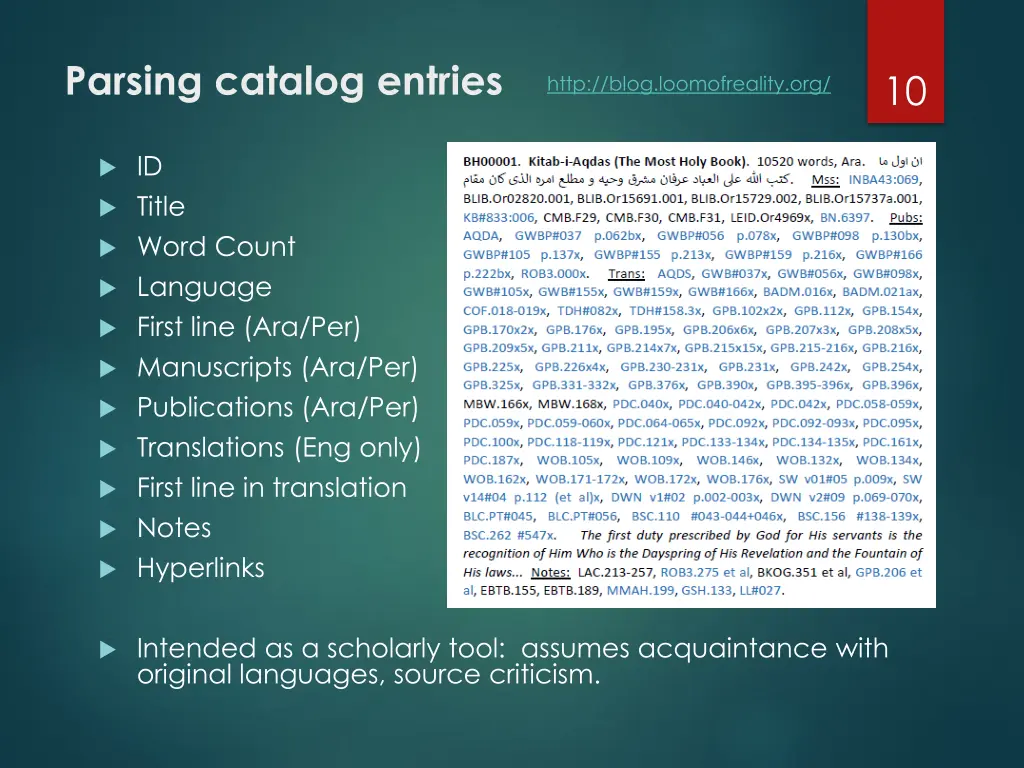This screenshot has height=768, width=1024.
Task: Open the WOB.105x link
Action: (x=568, y=461)
